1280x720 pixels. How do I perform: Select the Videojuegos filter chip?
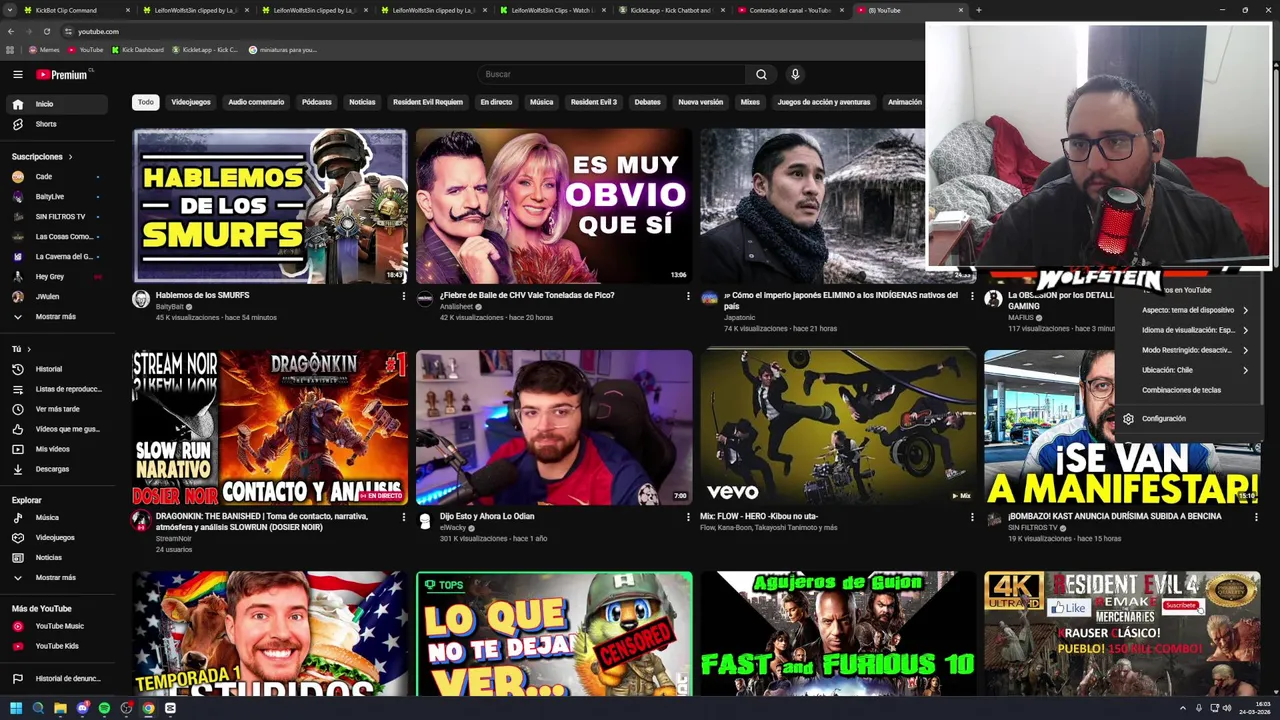pyautogui.click(x=191, y=102)
